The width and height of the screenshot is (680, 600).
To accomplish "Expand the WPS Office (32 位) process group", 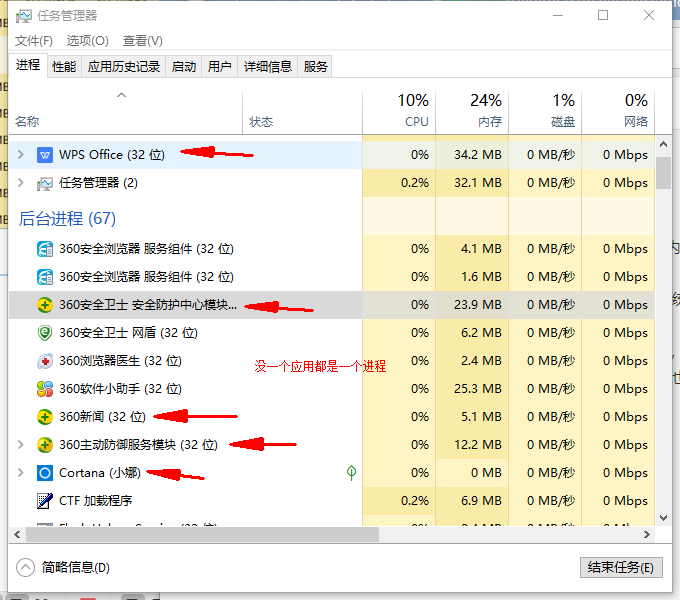I will [20, 154].
